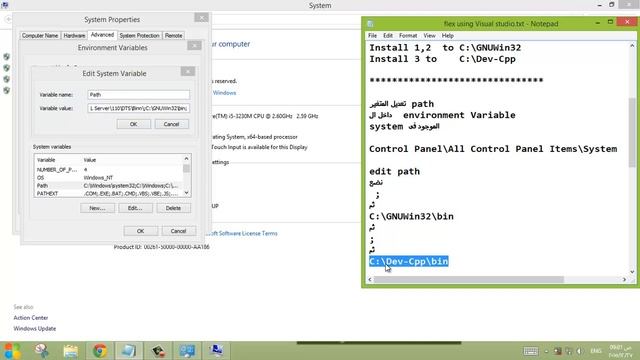The image size is (640, 360).
Task: Open the Windows Update link
Action: [x=35, y=329]
